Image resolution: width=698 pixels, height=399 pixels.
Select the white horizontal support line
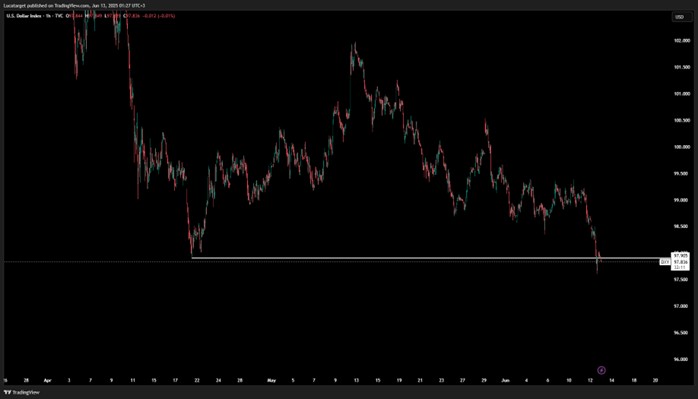430,258
